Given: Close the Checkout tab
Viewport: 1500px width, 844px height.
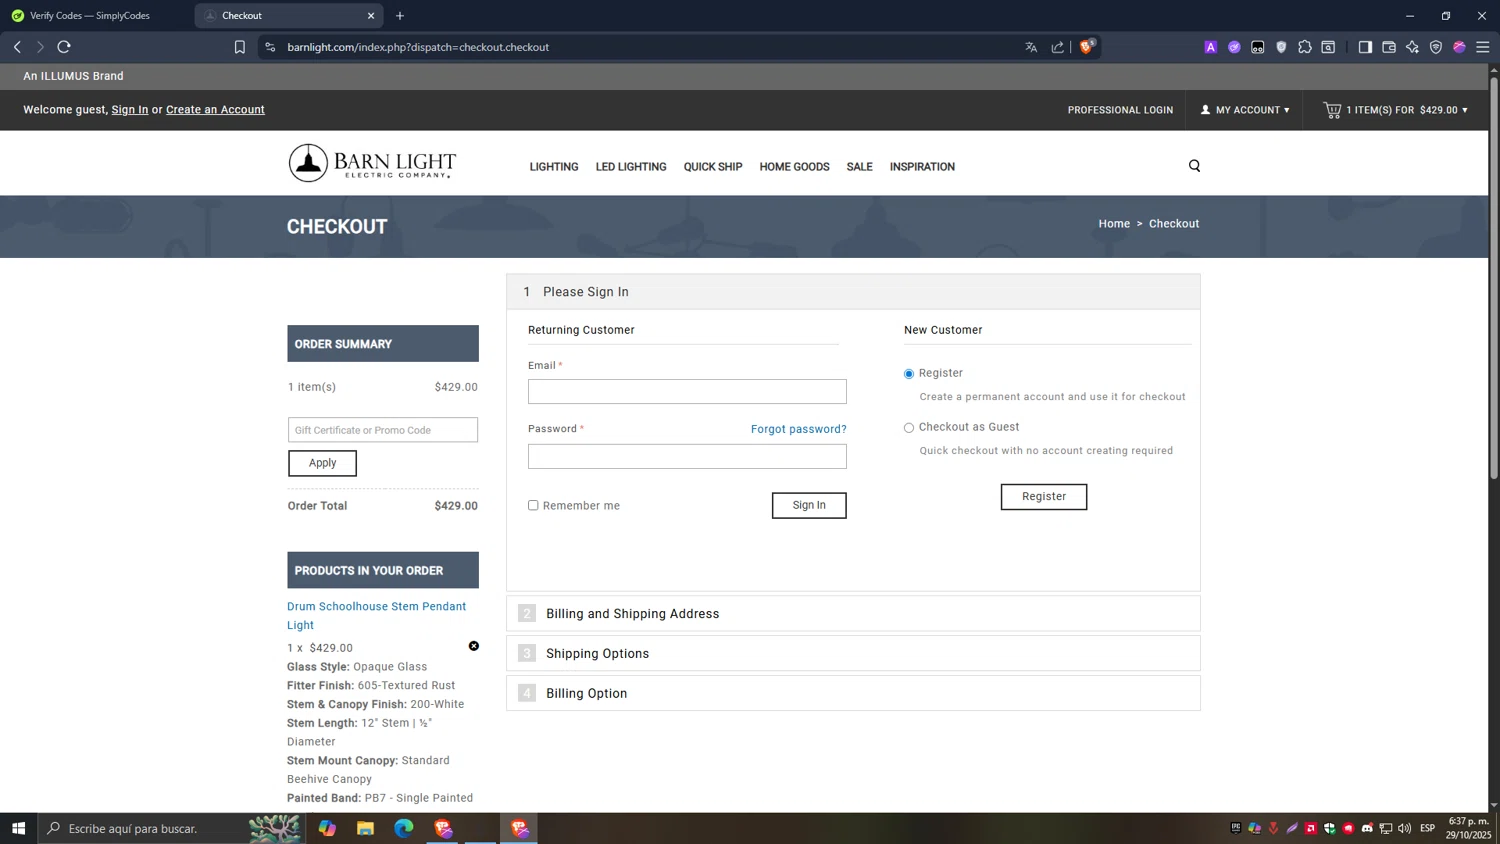Looking at the screenshot, I should tap(371, 16).
